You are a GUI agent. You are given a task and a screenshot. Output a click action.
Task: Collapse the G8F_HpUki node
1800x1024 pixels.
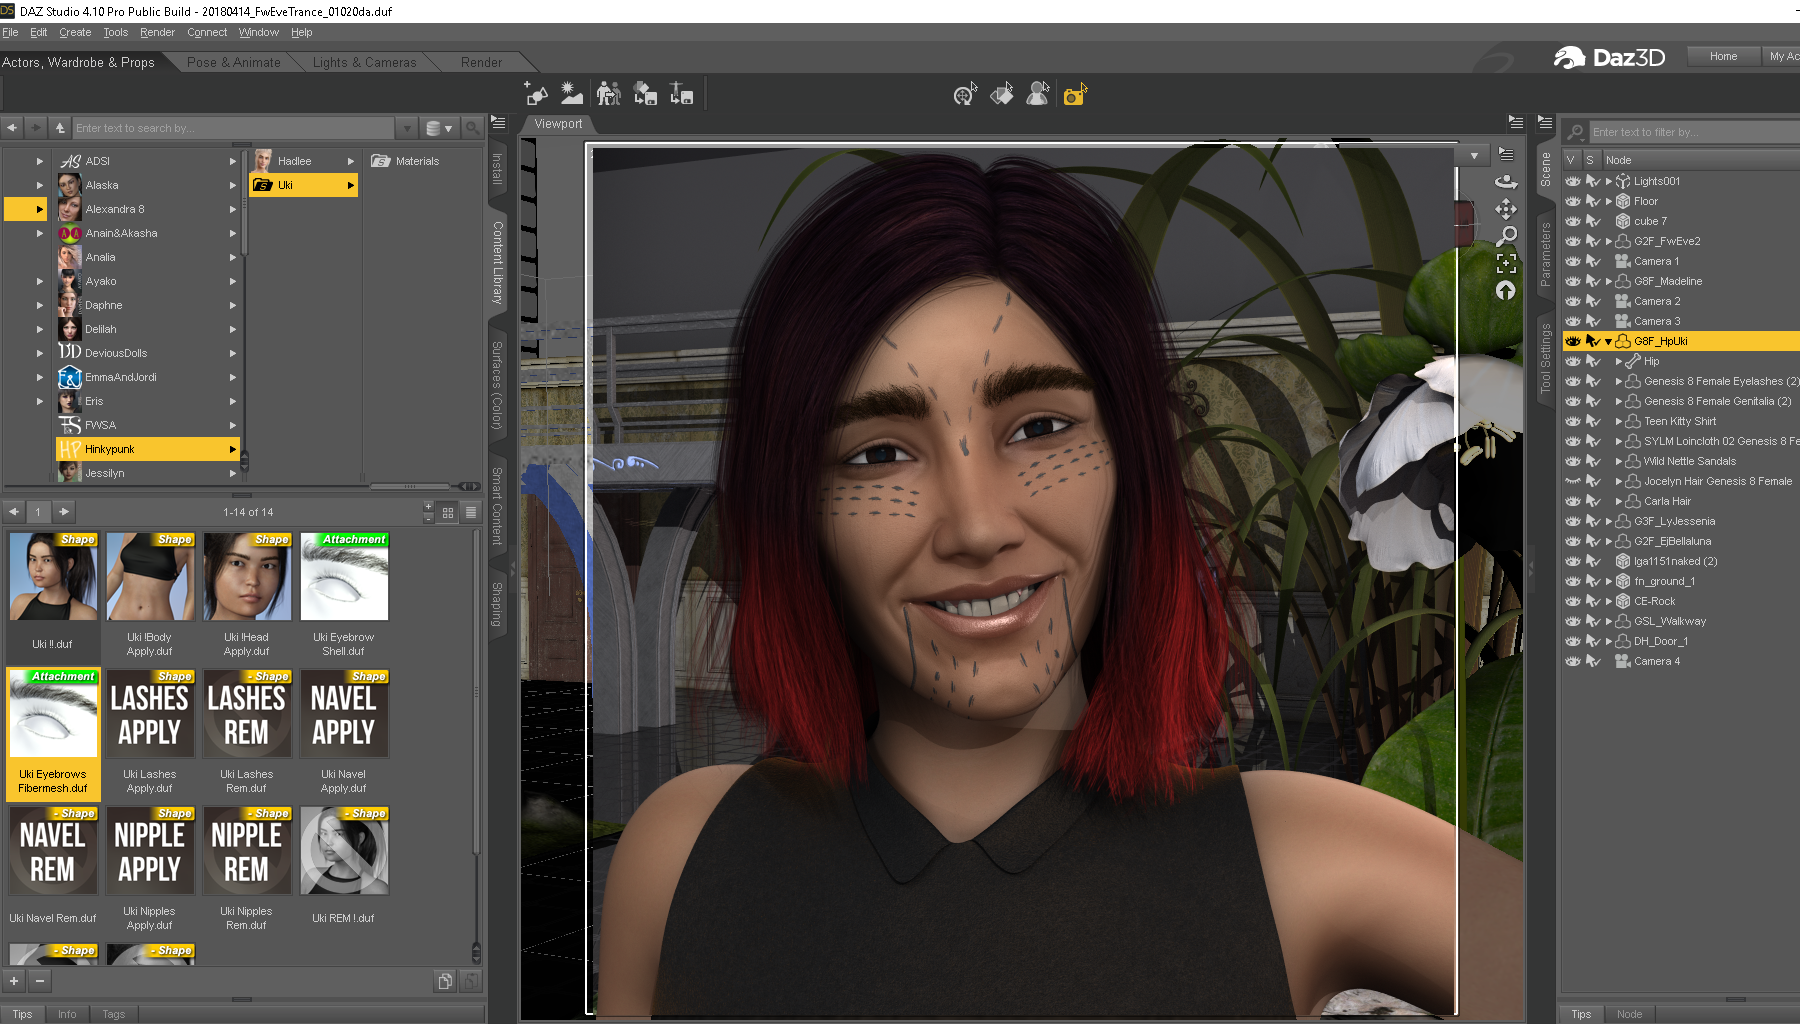click(1609, 341)
